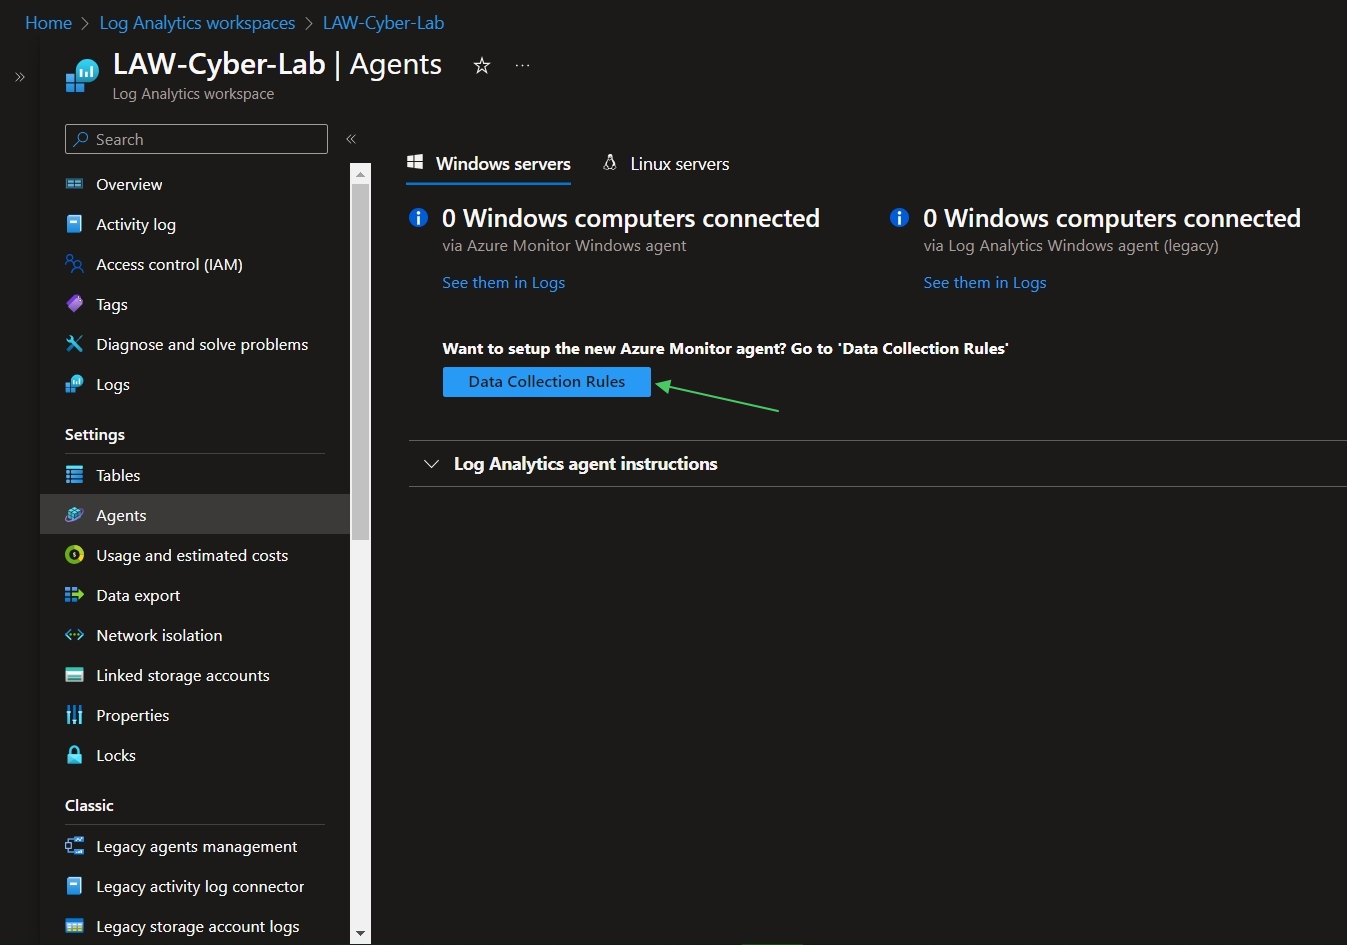Click the Logs icon in sidebar

74,384
